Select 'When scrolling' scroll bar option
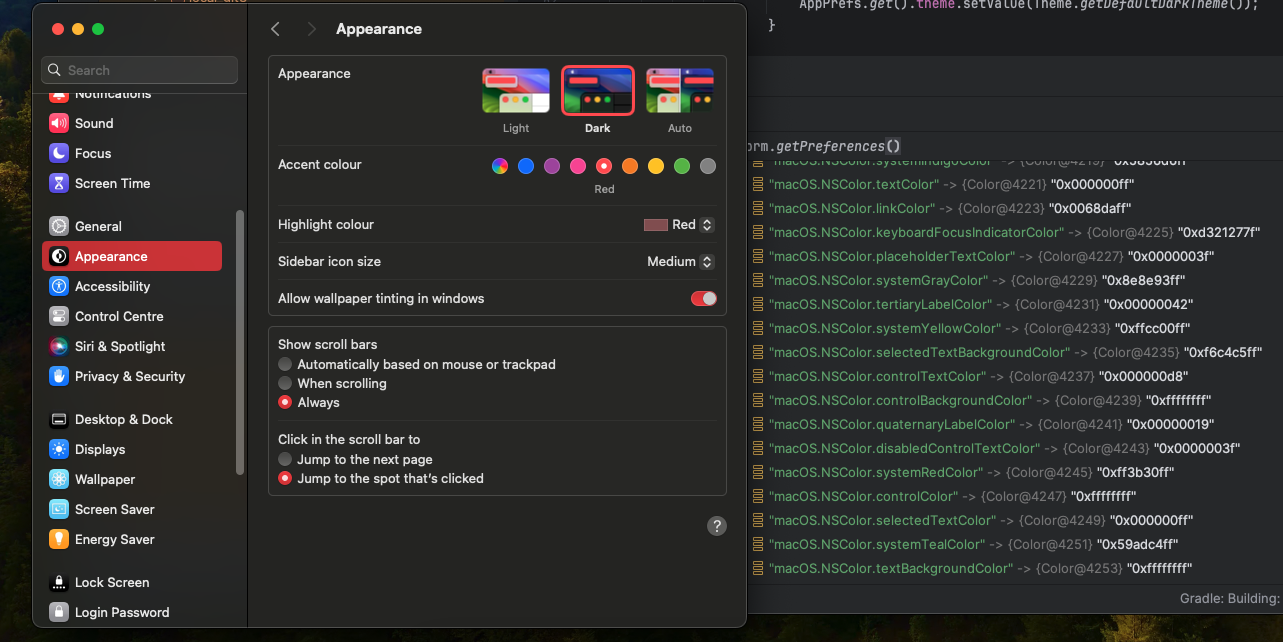Viewport: 1283px width, 642px height. pyautogui.click(x=286, y=383)
